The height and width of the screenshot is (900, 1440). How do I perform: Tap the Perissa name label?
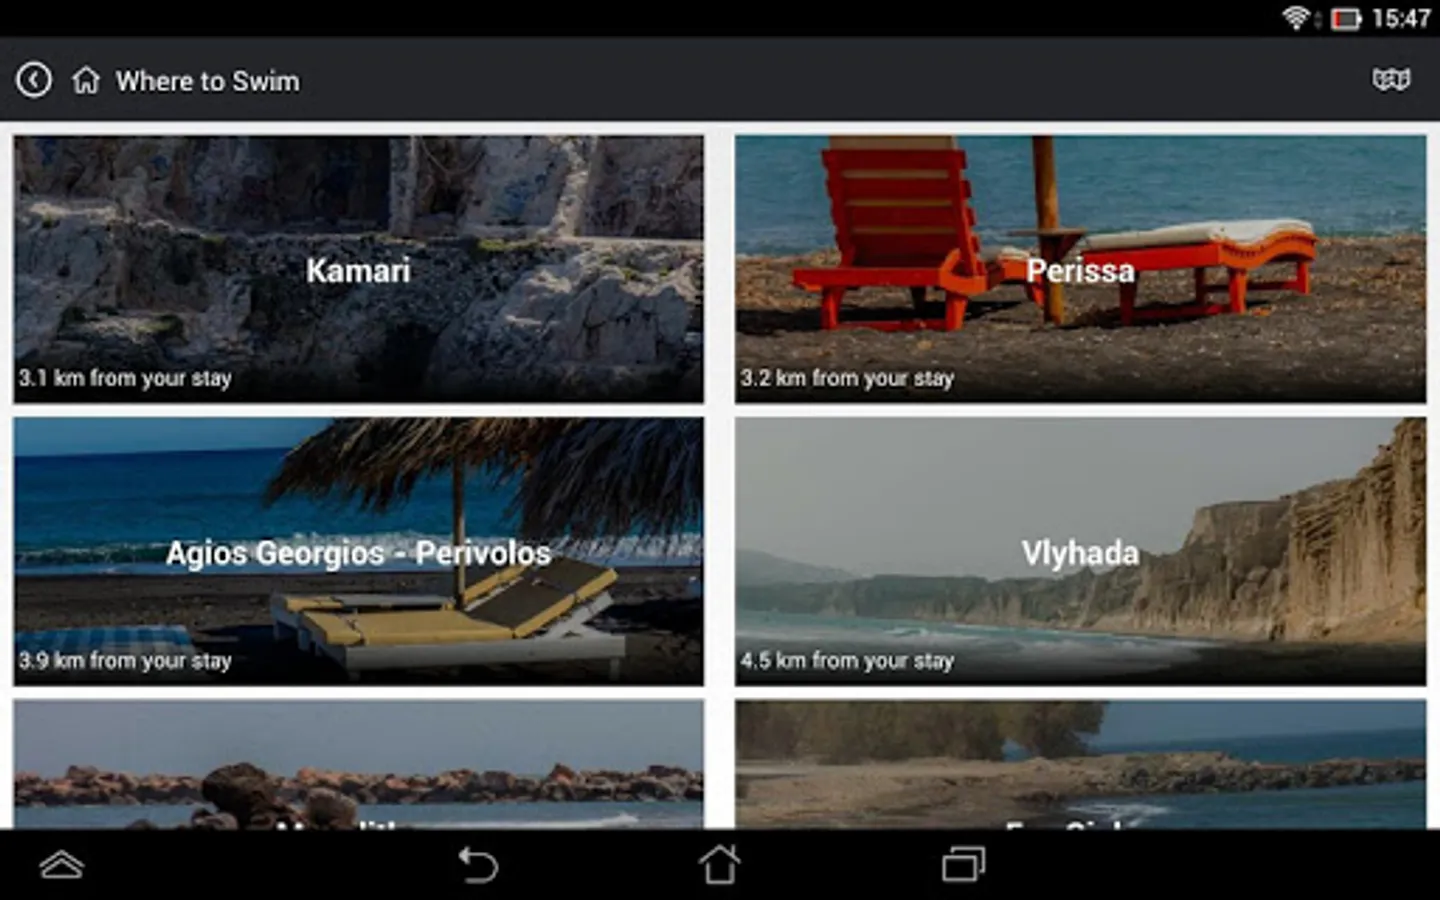click(x=1081, y=270)
